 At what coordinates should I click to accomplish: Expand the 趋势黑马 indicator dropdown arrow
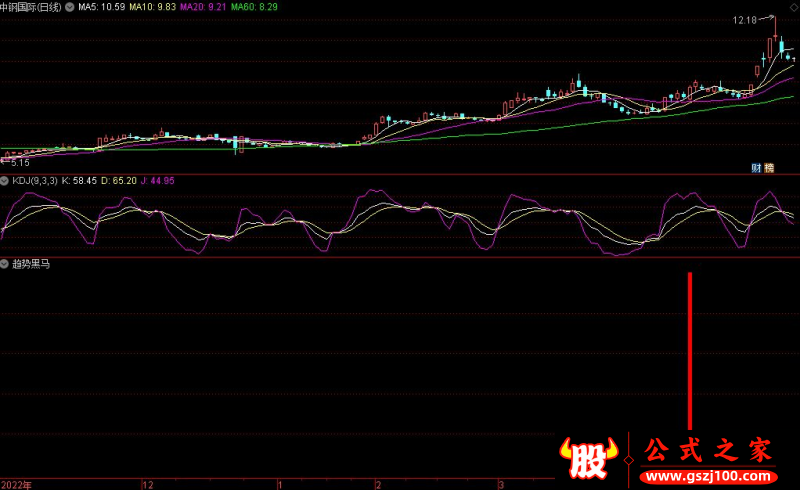(x=5, y=265)
